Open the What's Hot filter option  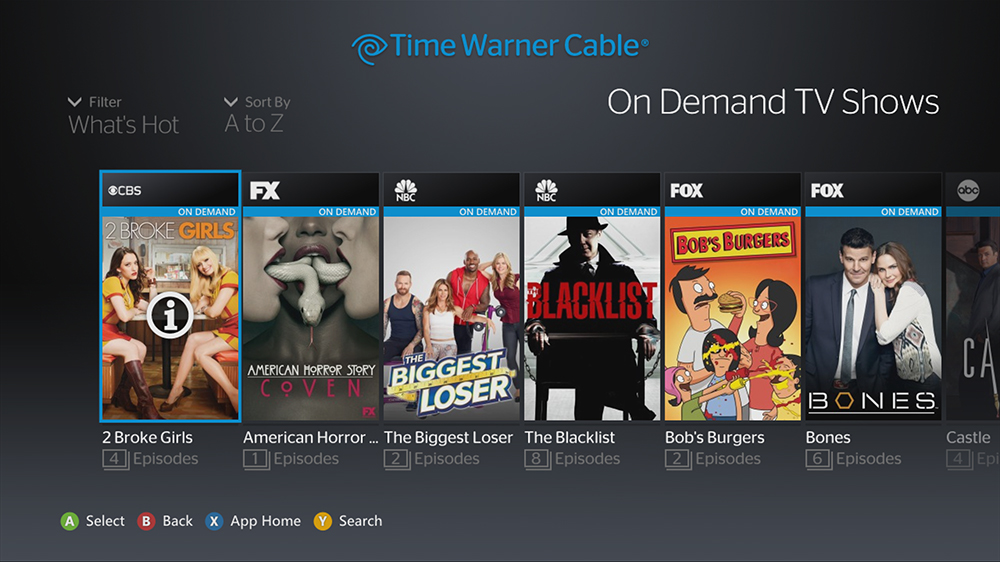(x=124, y=125)
